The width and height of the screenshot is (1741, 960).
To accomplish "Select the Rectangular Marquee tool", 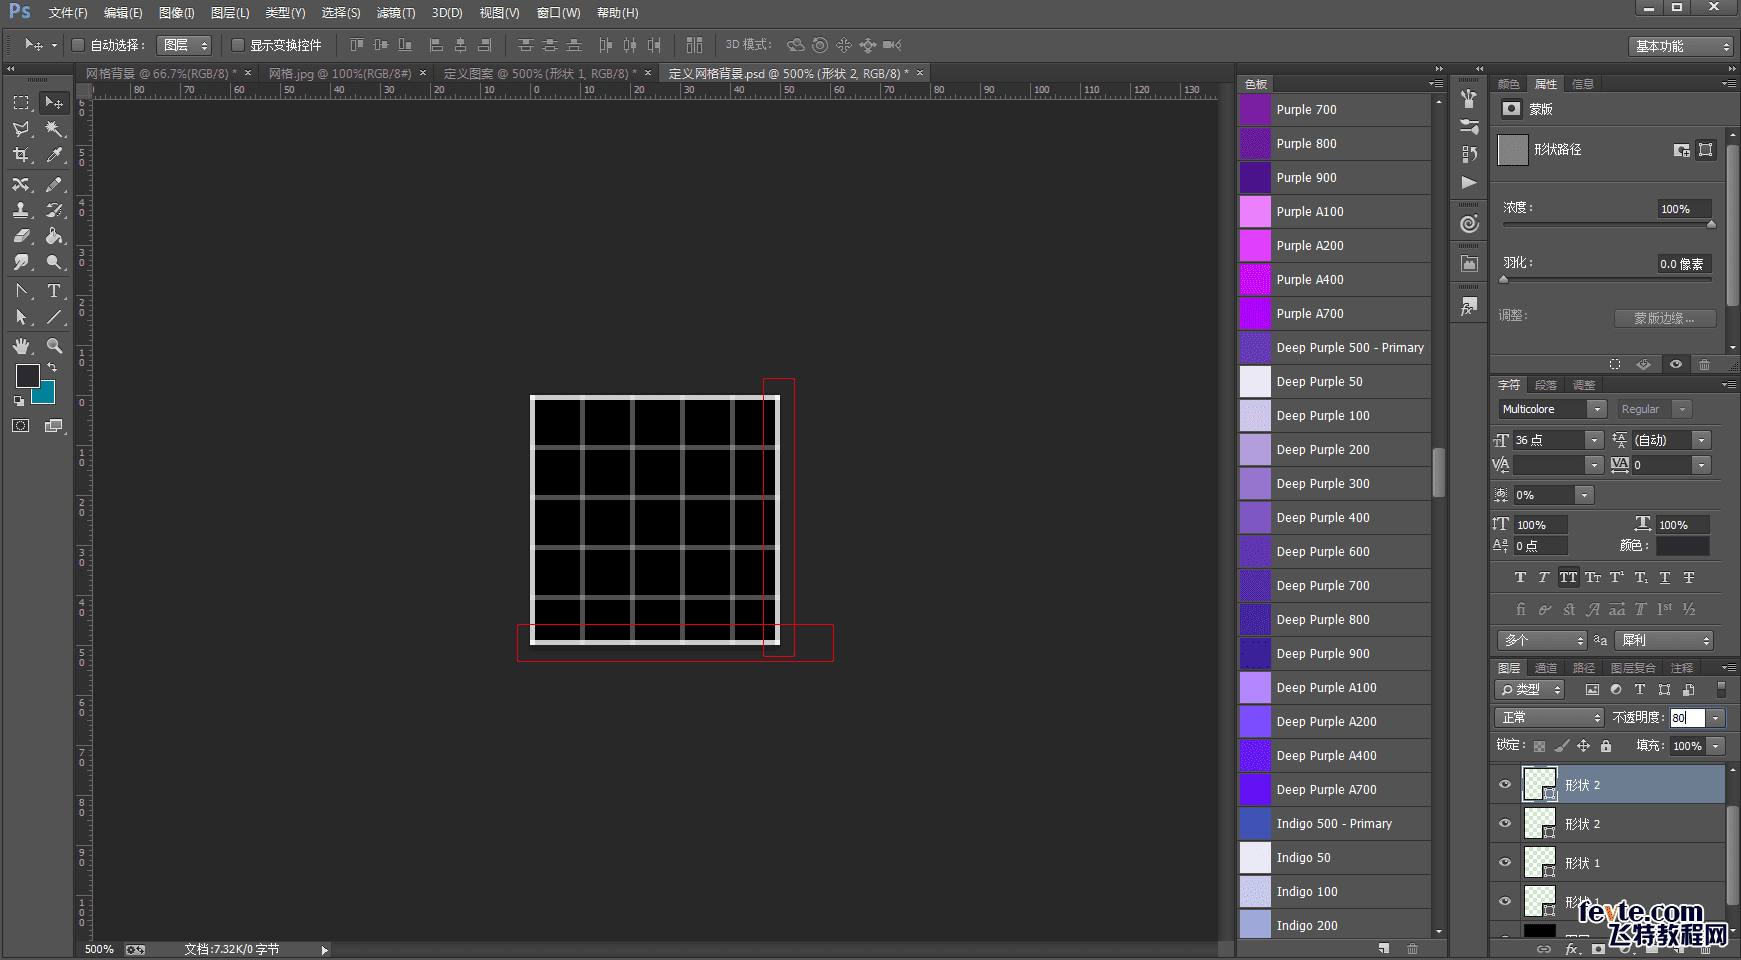I will pos(21,103).
